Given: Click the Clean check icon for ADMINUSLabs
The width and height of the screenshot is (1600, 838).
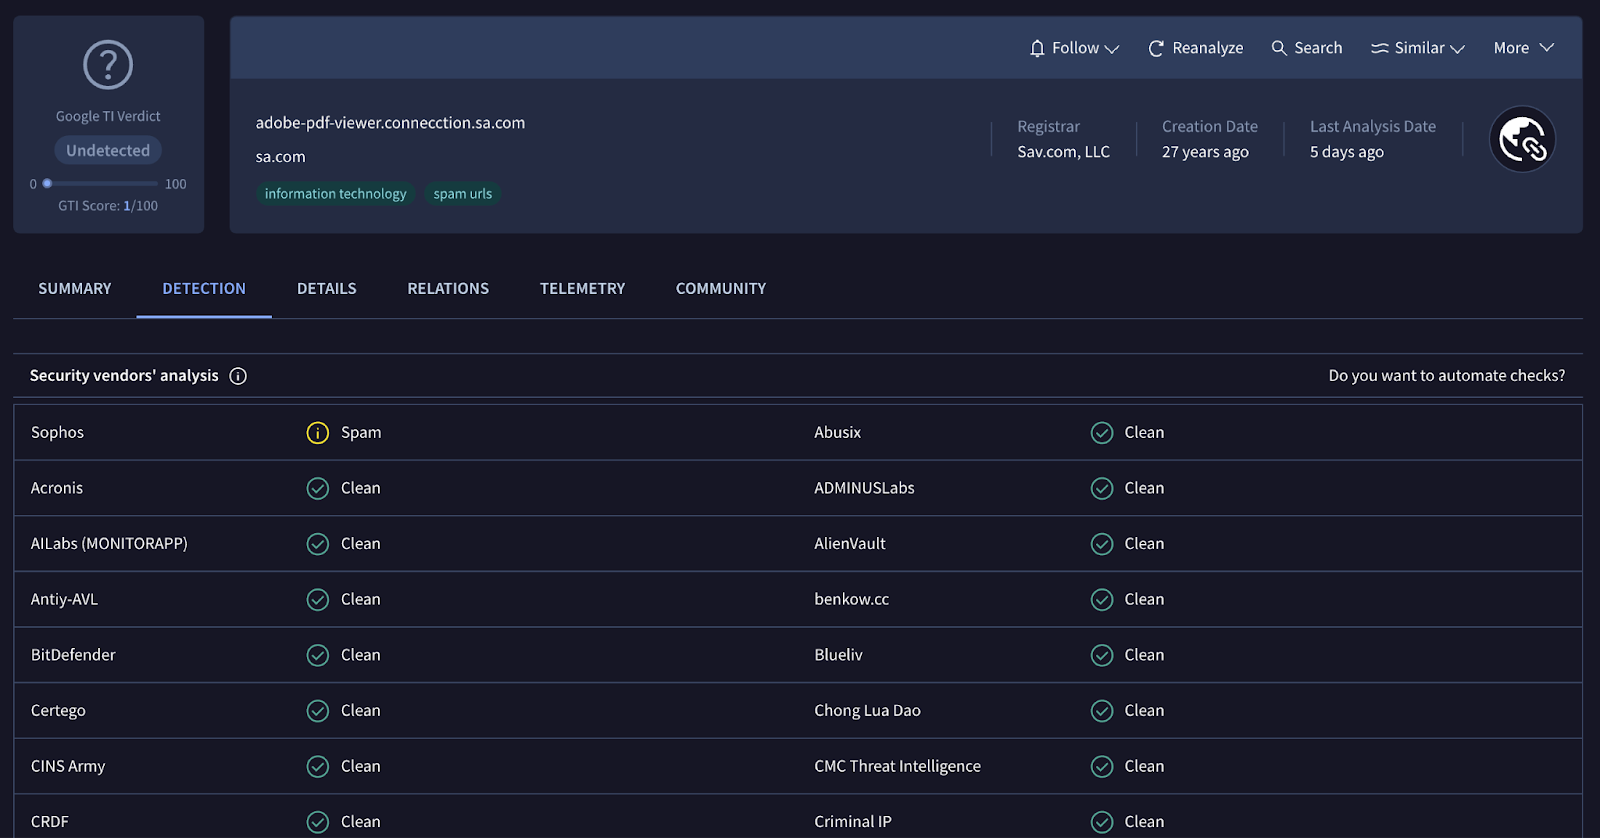Looking at the screenshot, I should (1102, 488).
